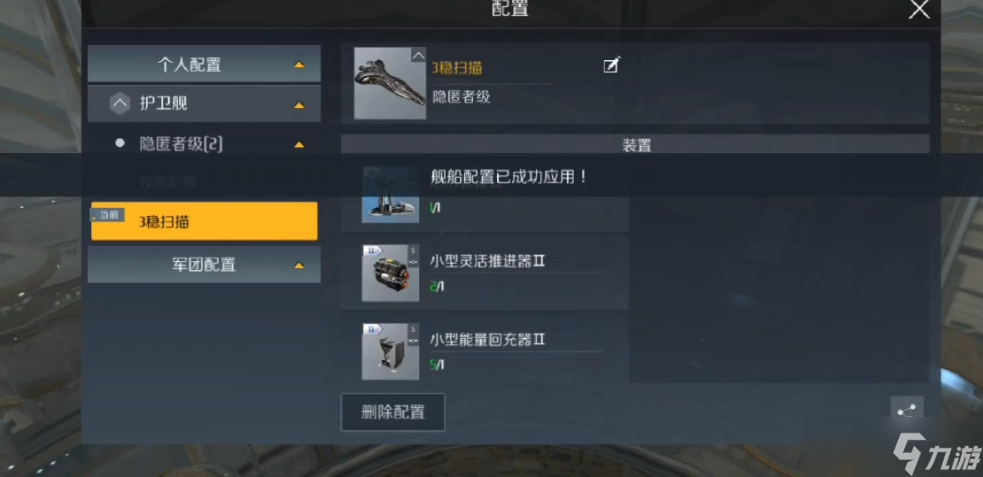Close the 配置 window with X
983x477 pixels.
pyautogui.click(x=920, y=10)
